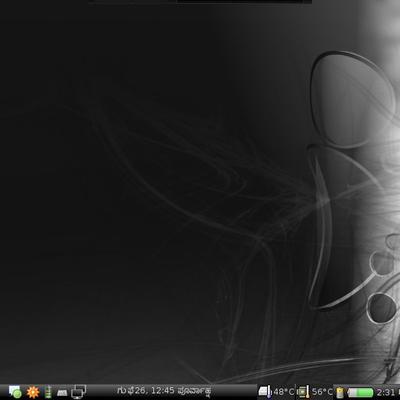
Task: Click the CPU chip temperature sensor icon
Action: click(x=303, y=392)
